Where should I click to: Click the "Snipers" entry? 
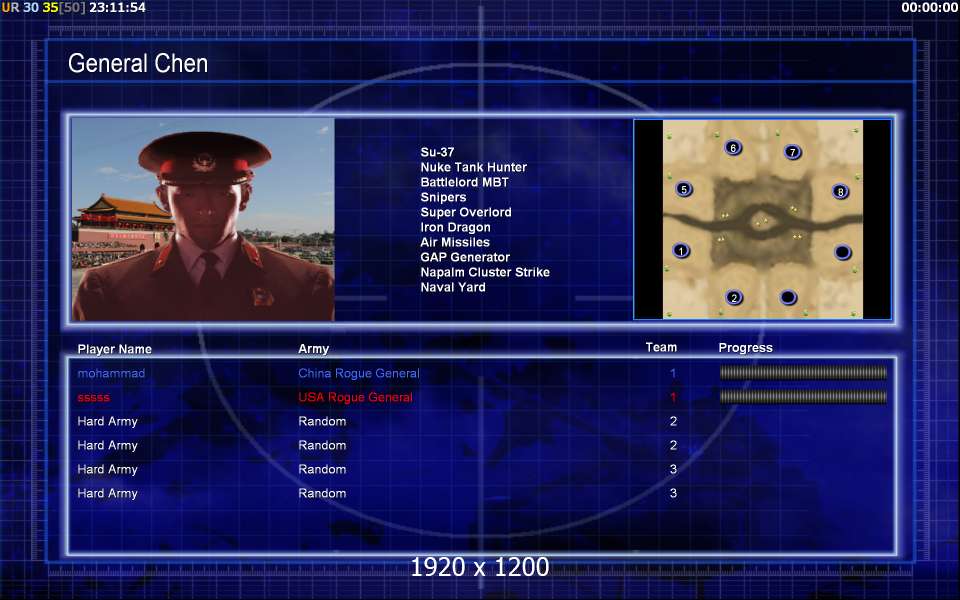pyautogui.click(x=443, y=197)
